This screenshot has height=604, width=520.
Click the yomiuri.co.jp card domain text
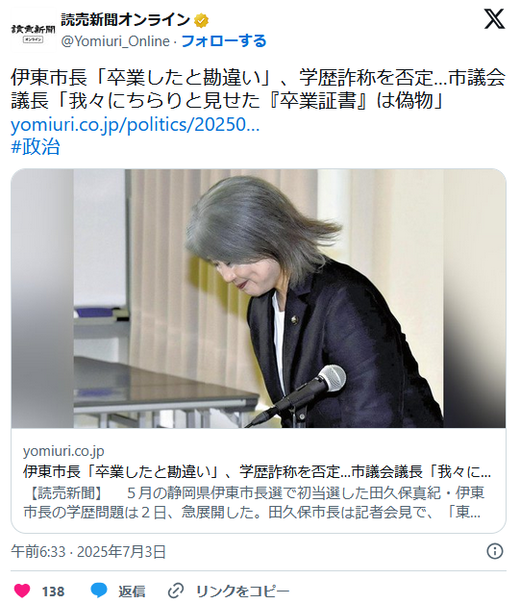(x=64, y=451)
